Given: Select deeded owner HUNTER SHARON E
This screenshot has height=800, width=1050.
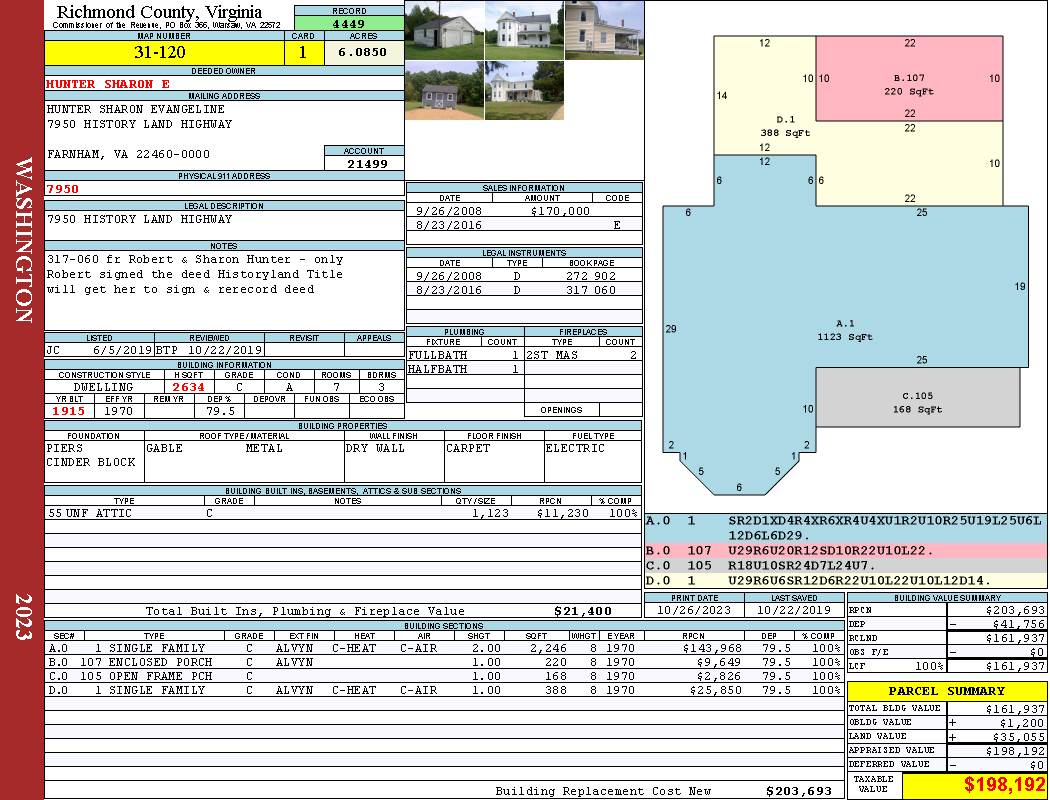Looking at the screenshot, I should [108, 84].
